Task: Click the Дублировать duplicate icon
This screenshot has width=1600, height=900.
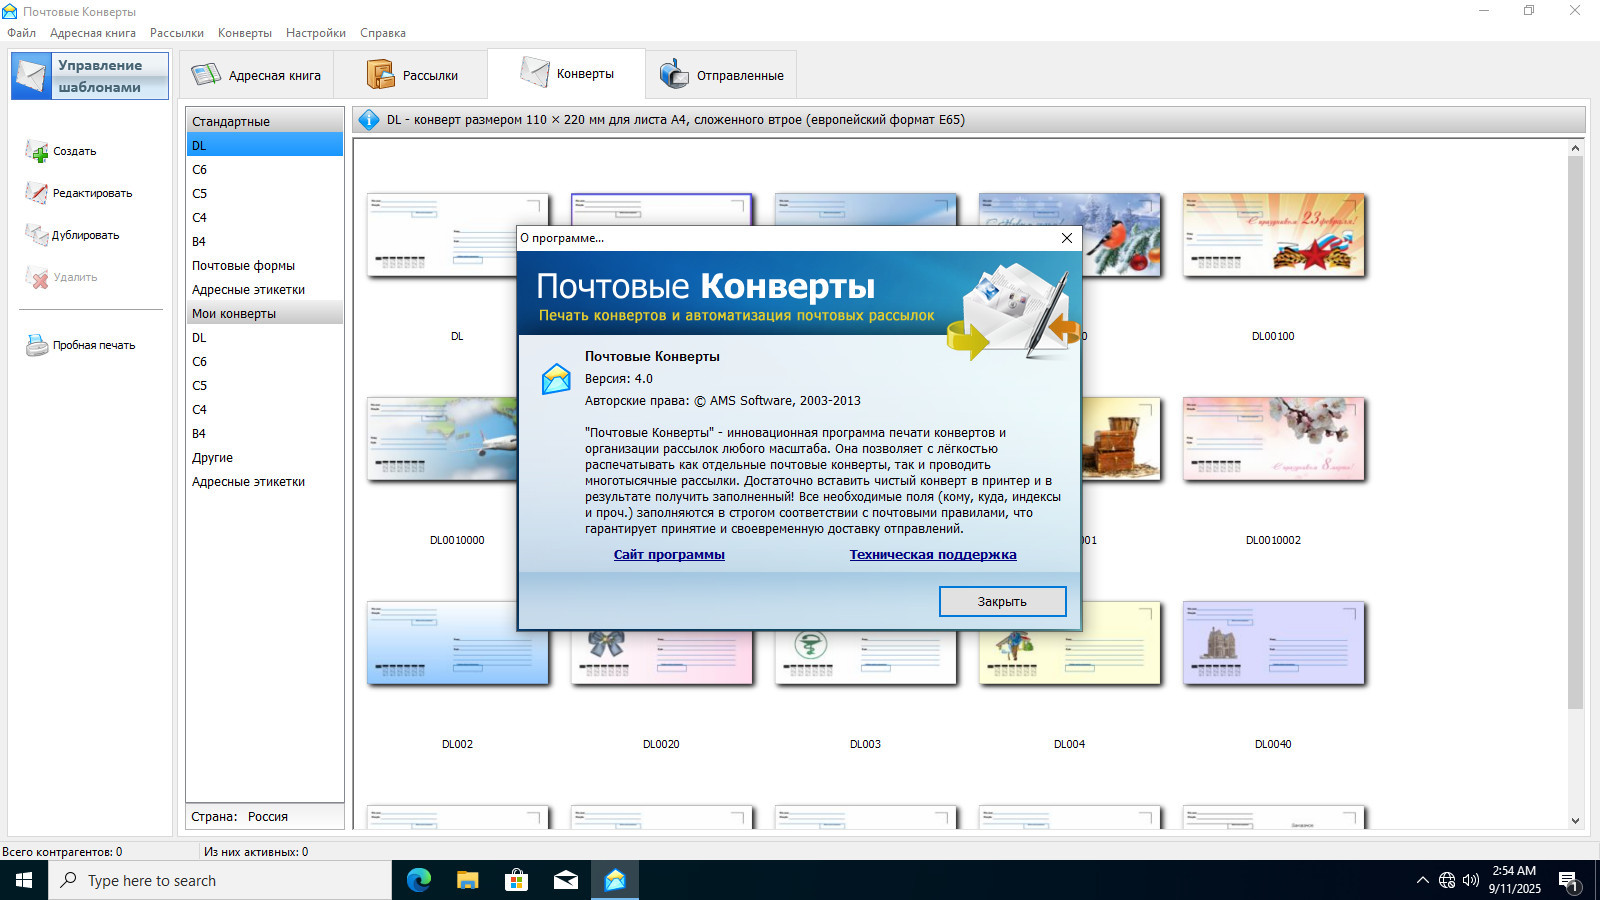Action: click(x=37, y=236)
